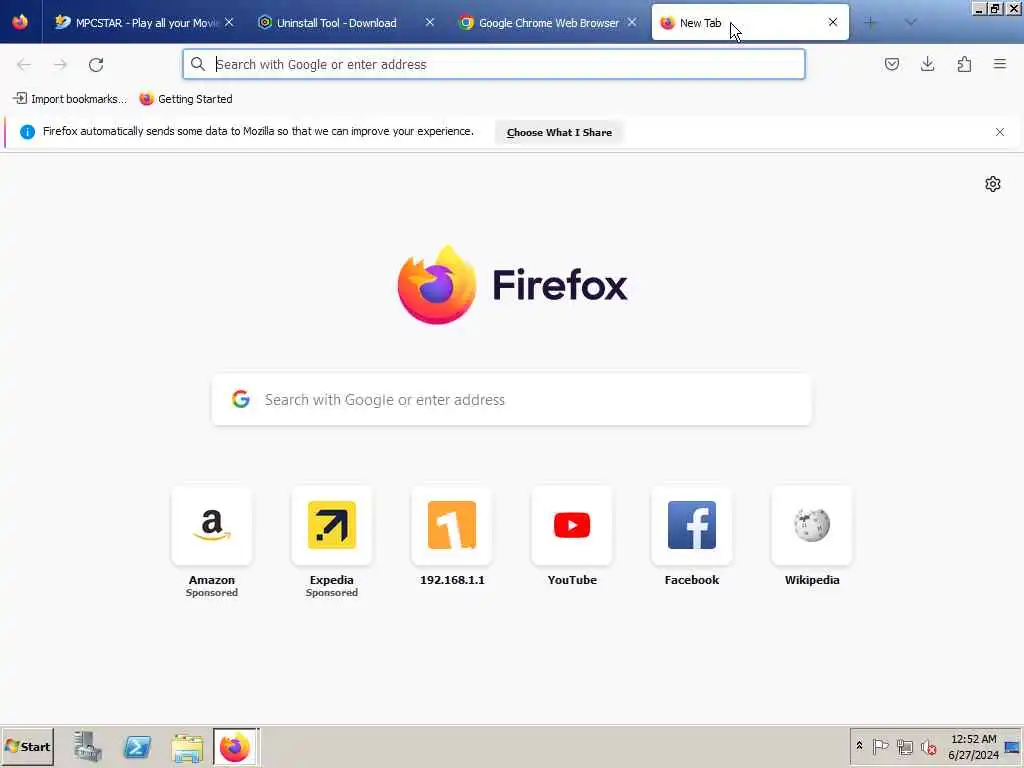Focus the address bar field
This screenshot has height=768, width=1024.
pyautogui.click(x=494, y=65)
